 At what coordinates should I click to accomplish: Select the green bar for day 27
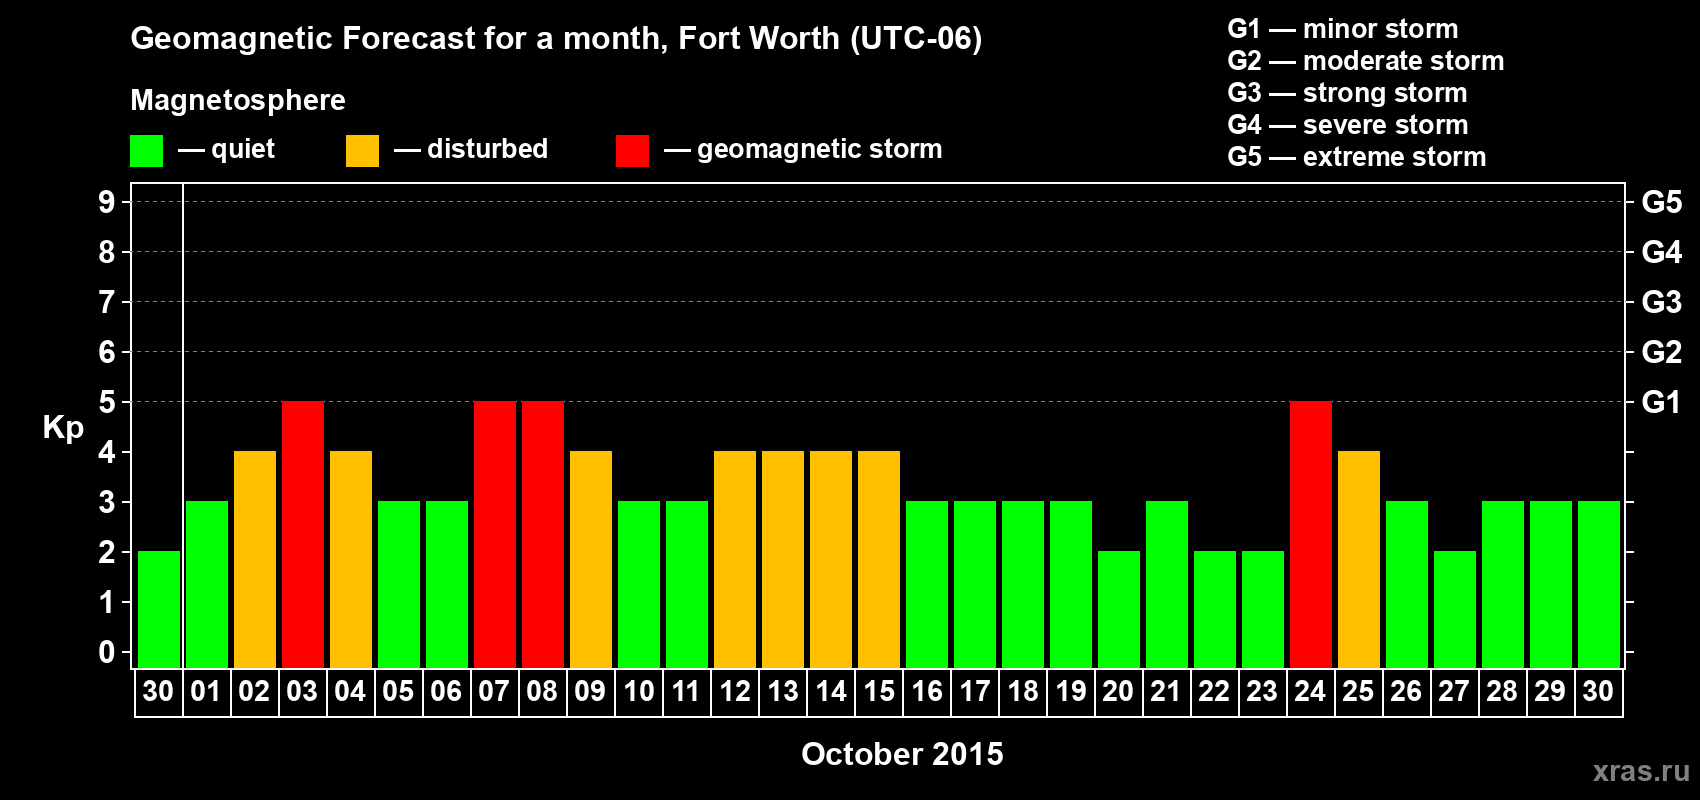tap(1455, 609)
